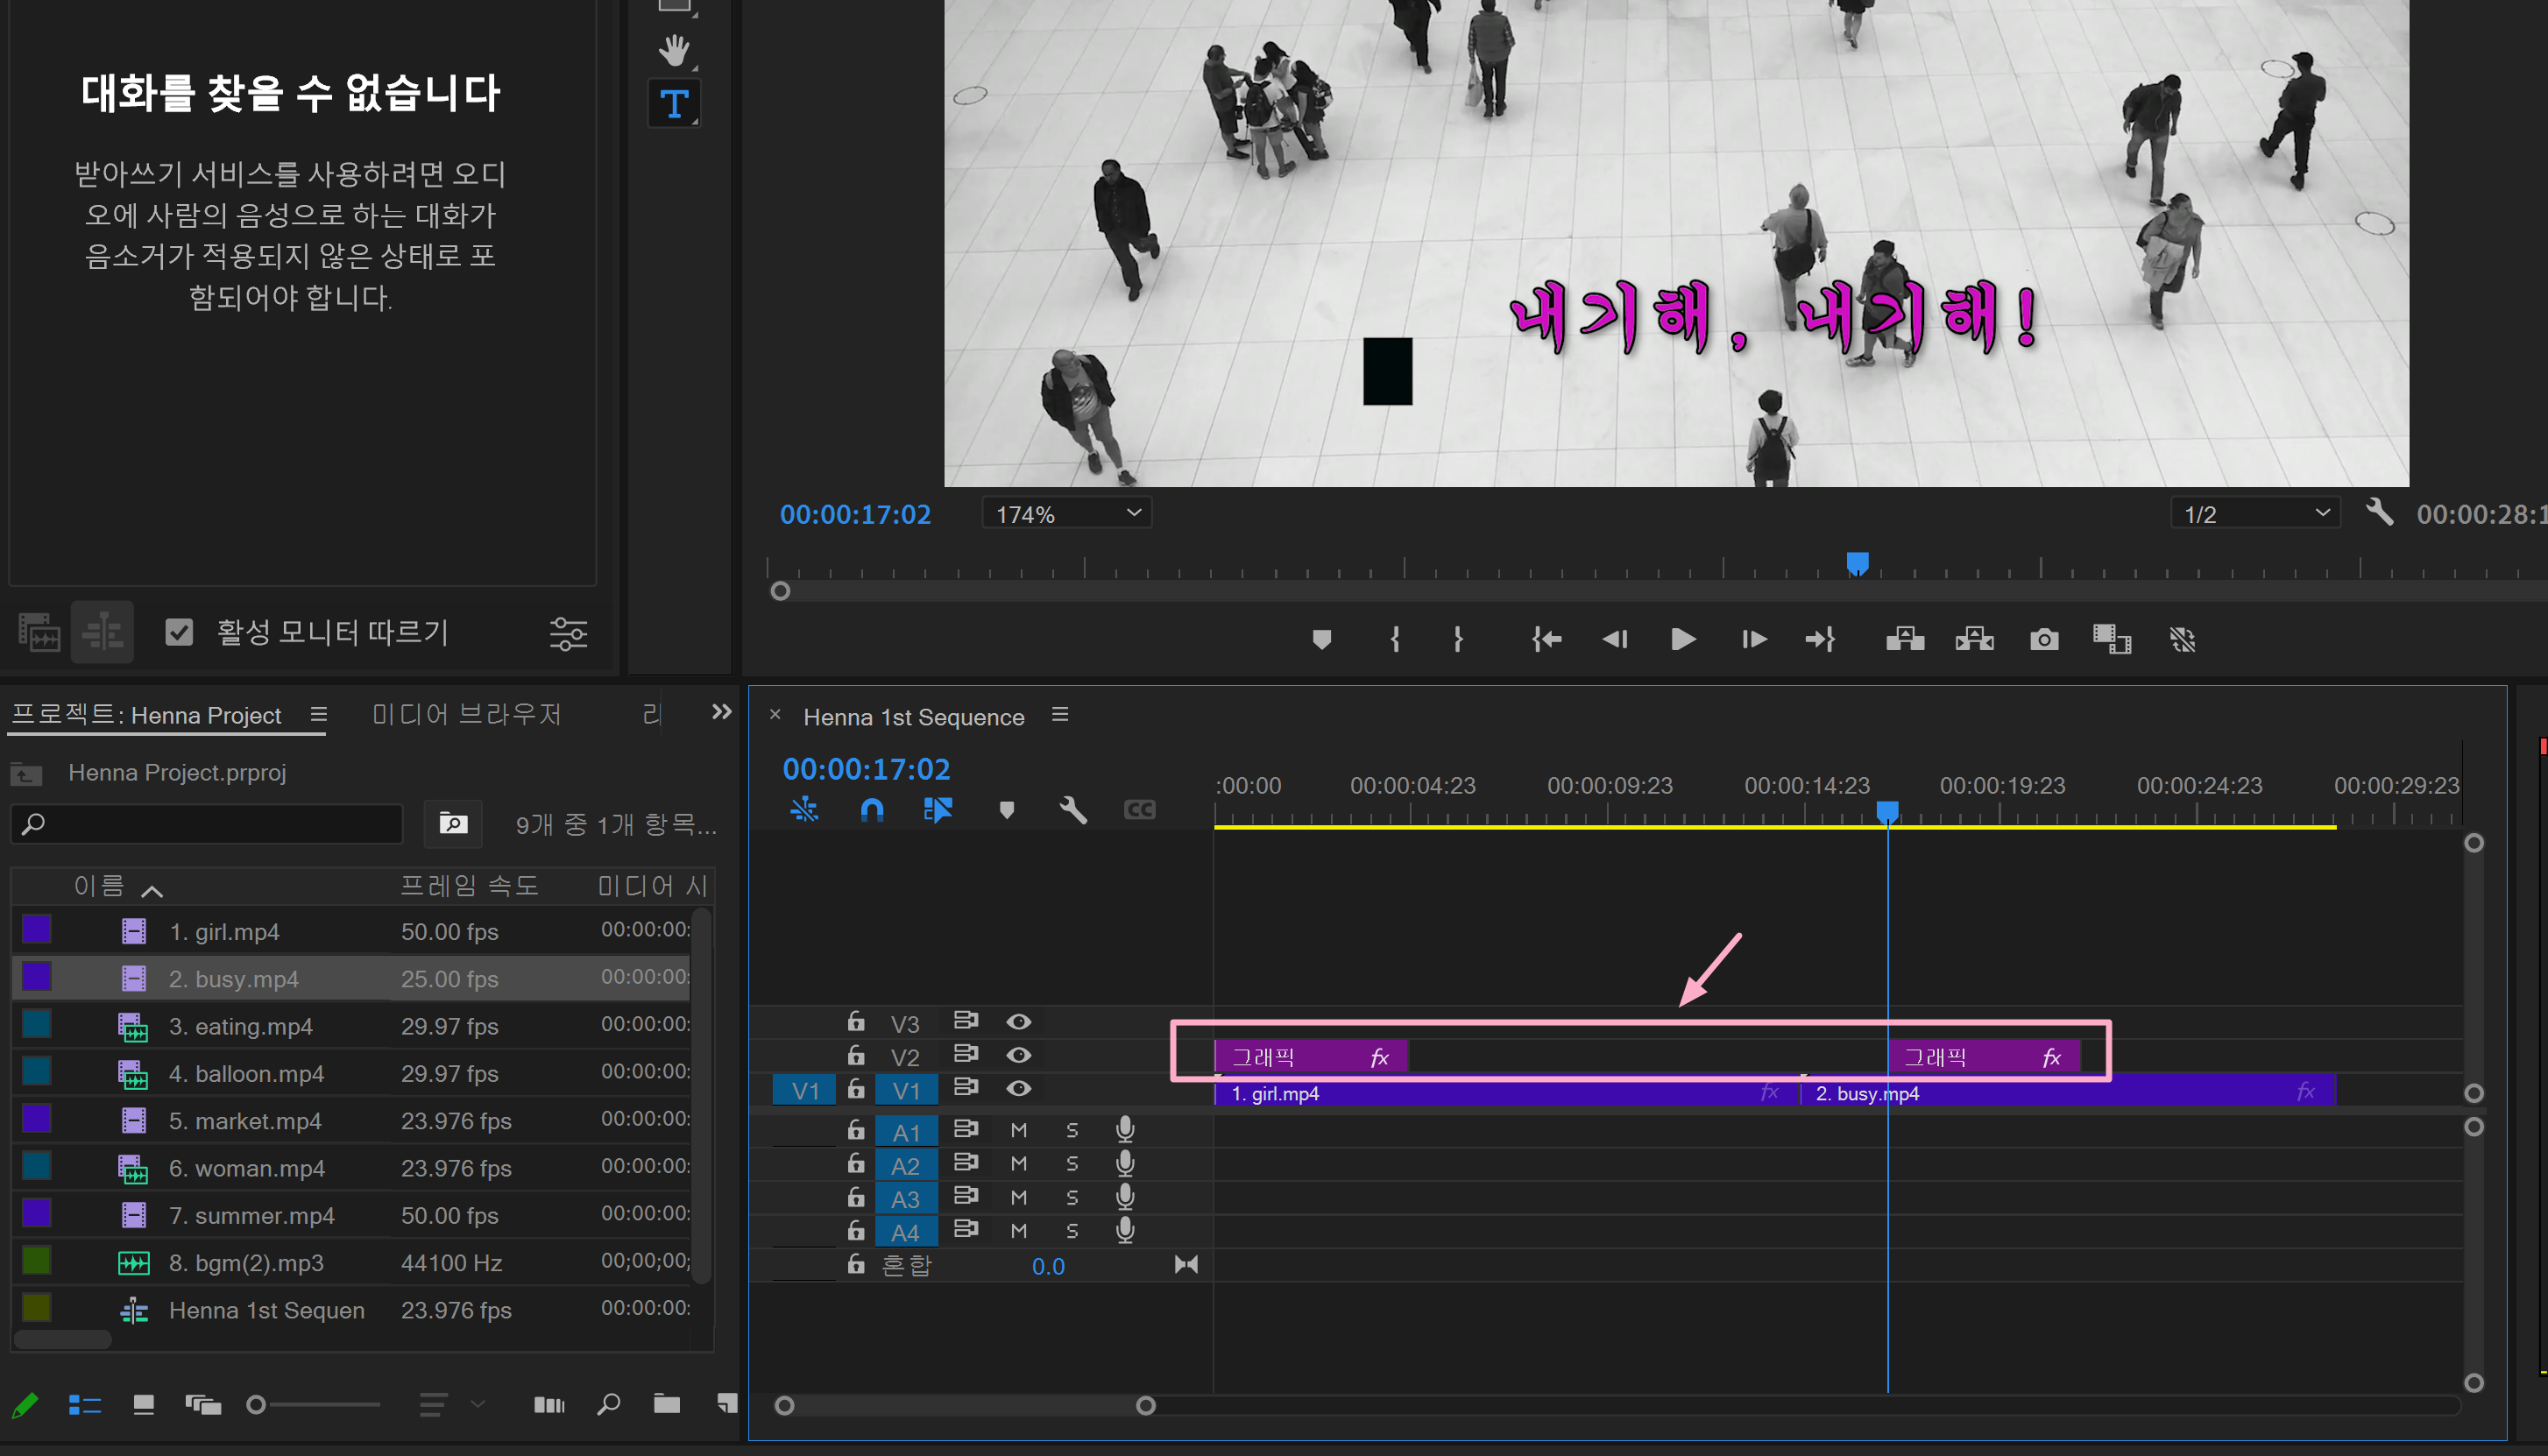Toggle sync lock on A4 track
Image resolution: width=2548 pixels, height=1456 pixels.
tap(965, 1230)
